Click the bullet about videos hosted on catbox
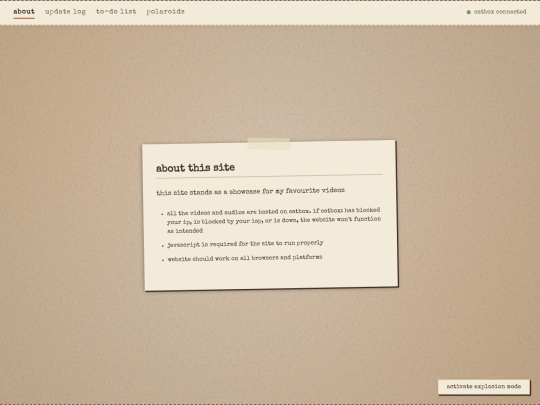Image resolution: width=540 pixels, height=405 pixels. click(274, 220)
